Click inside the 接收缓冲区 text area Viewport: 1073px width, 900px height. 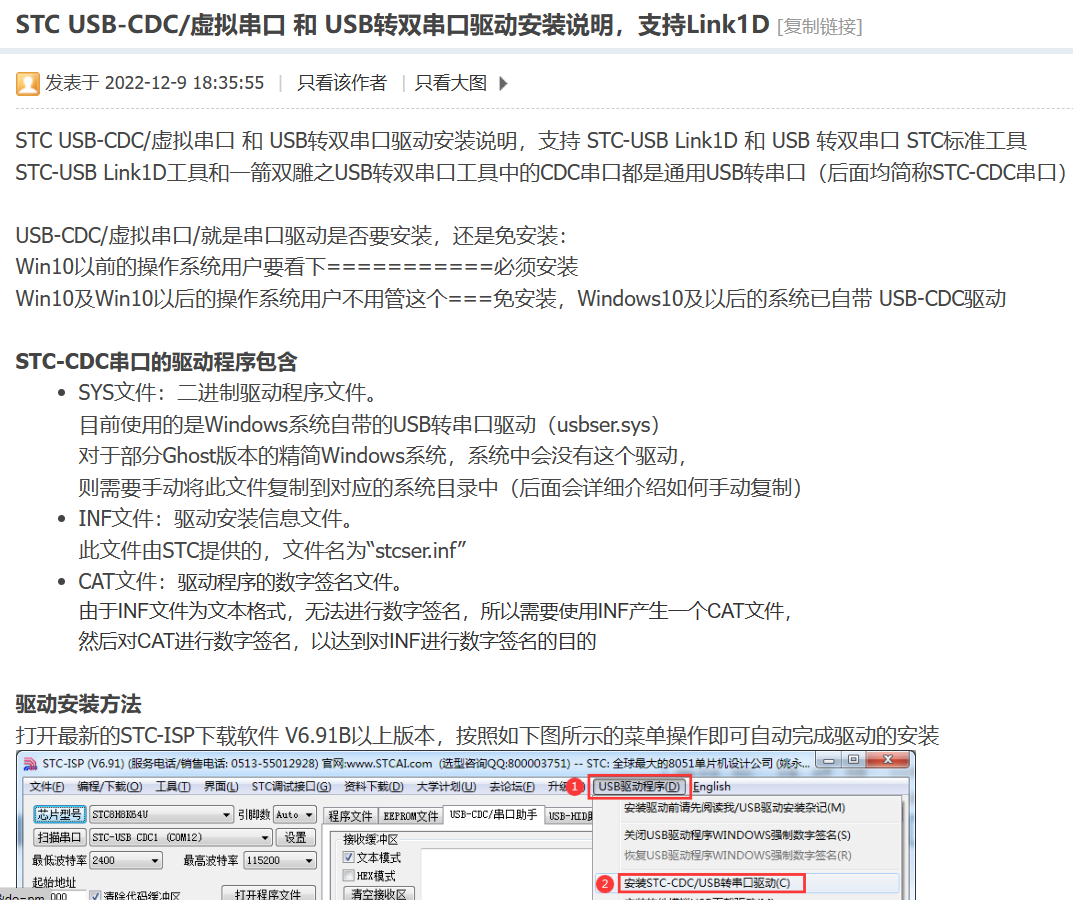point(506,874)
